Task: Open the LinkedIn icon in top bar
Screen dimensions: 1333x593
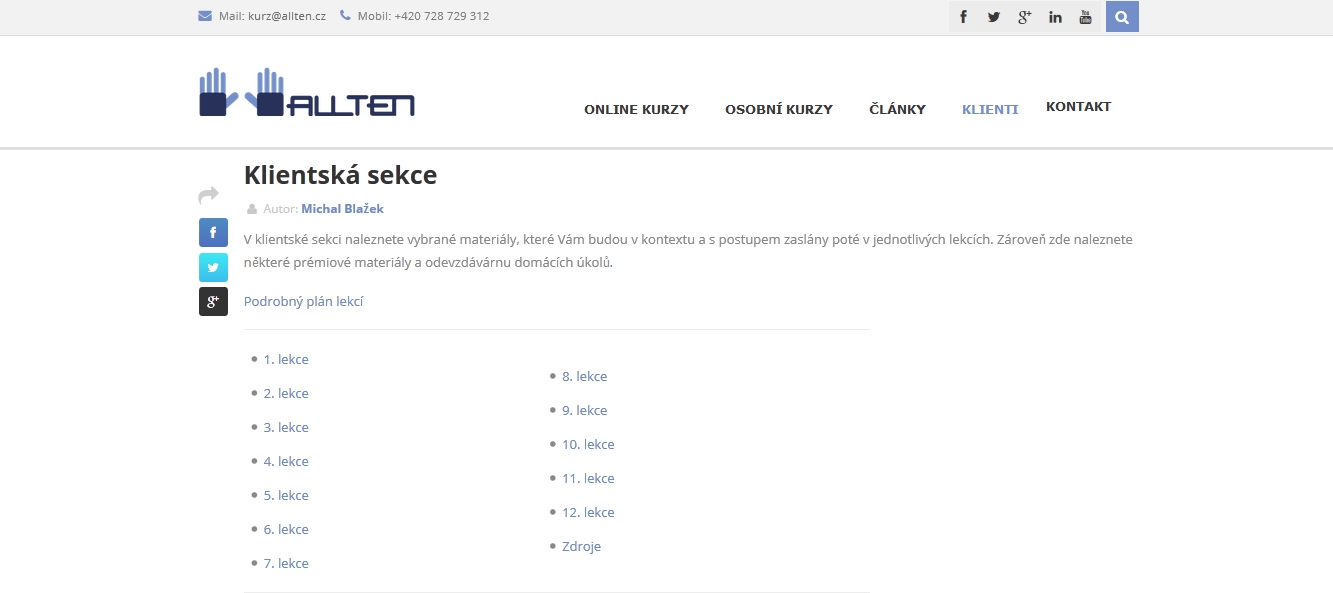Action: [1055, 17]
